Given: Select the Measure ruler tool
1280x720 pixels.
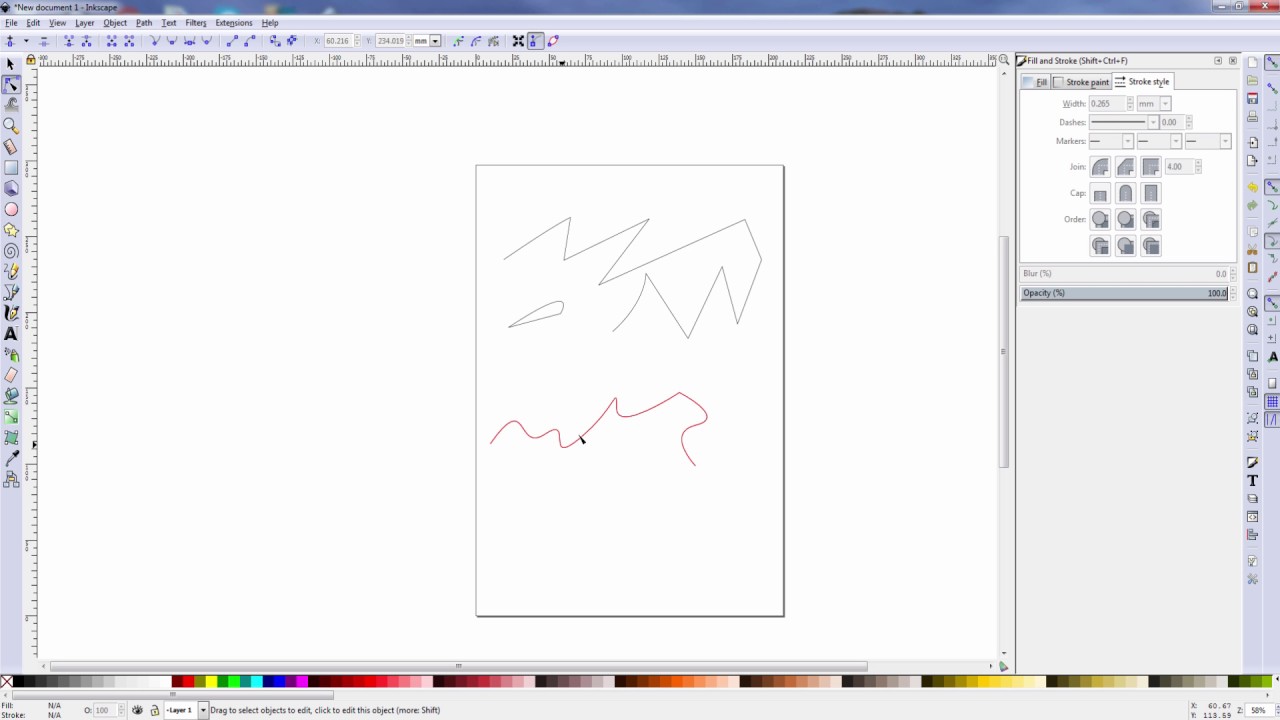Looking at the screenshot, I should (x=11, y=147).
